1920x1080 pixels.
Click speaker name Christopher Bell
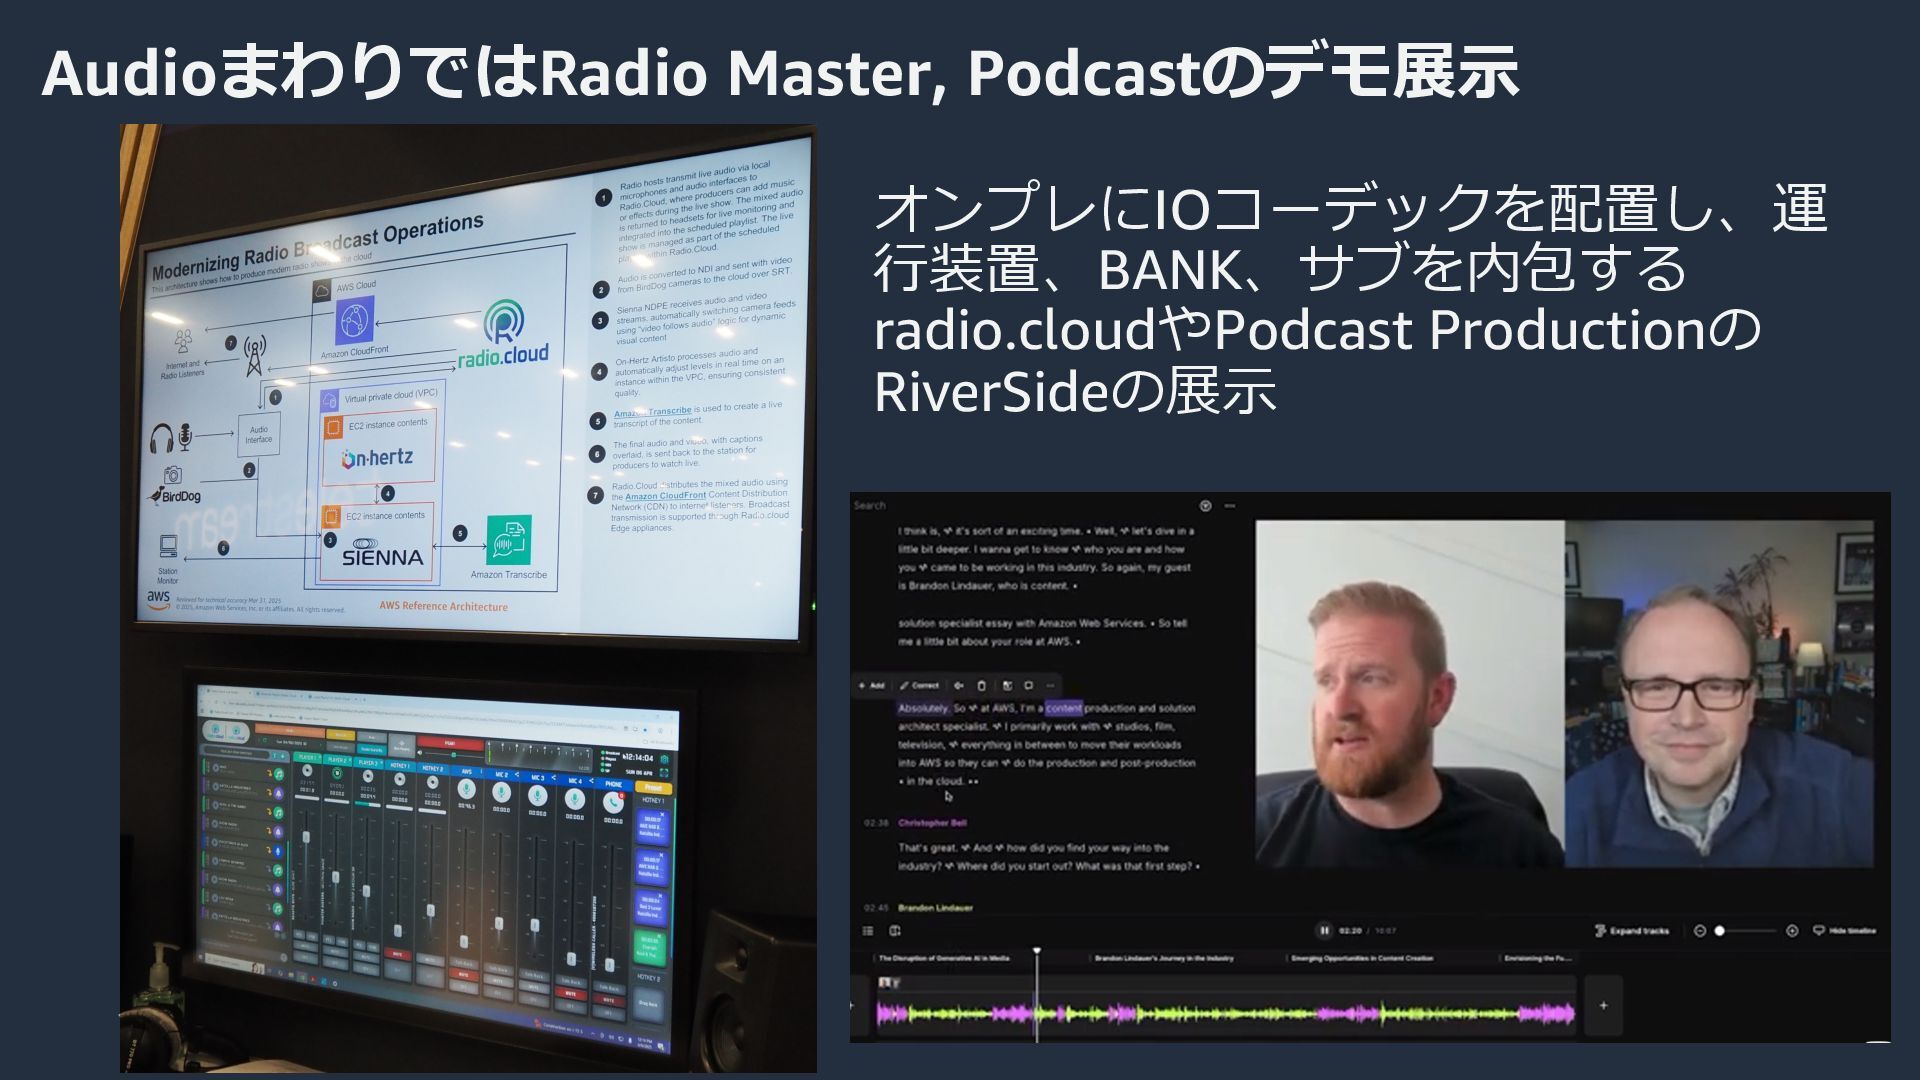tap(932, 823)
